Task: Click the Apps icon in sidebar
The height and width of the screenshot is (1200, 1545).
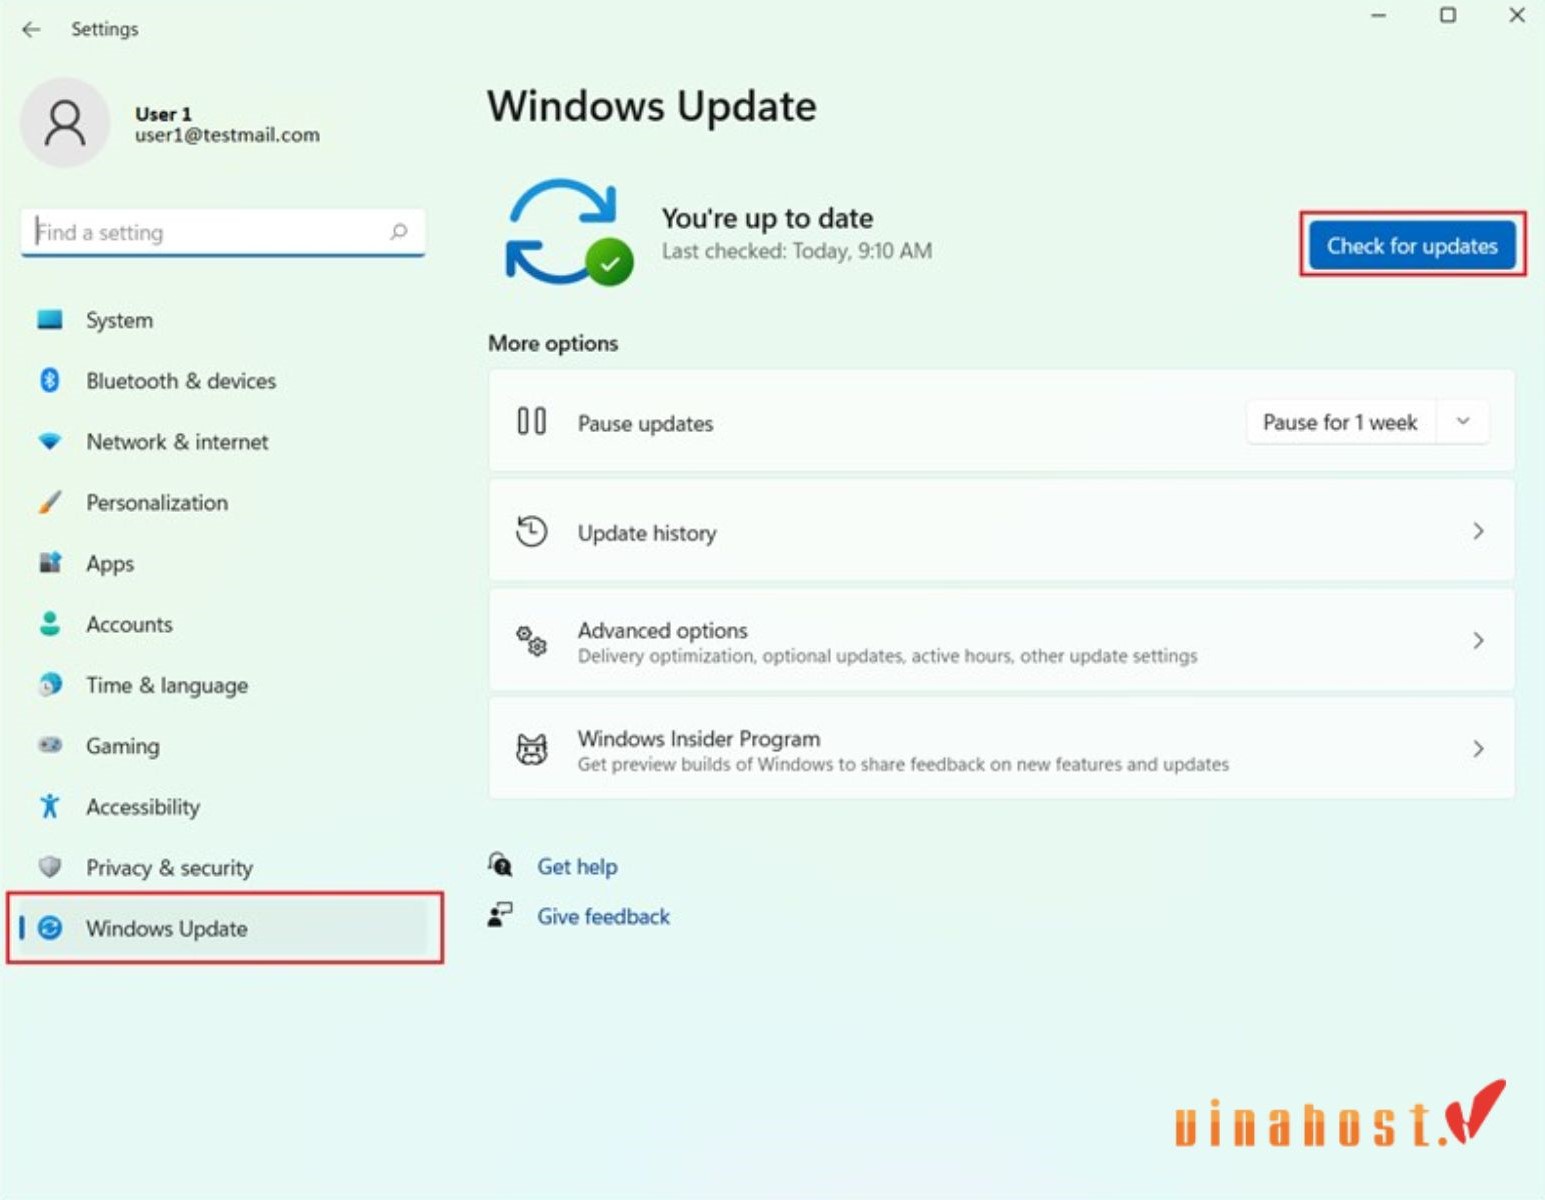Action: coord(50,563)
